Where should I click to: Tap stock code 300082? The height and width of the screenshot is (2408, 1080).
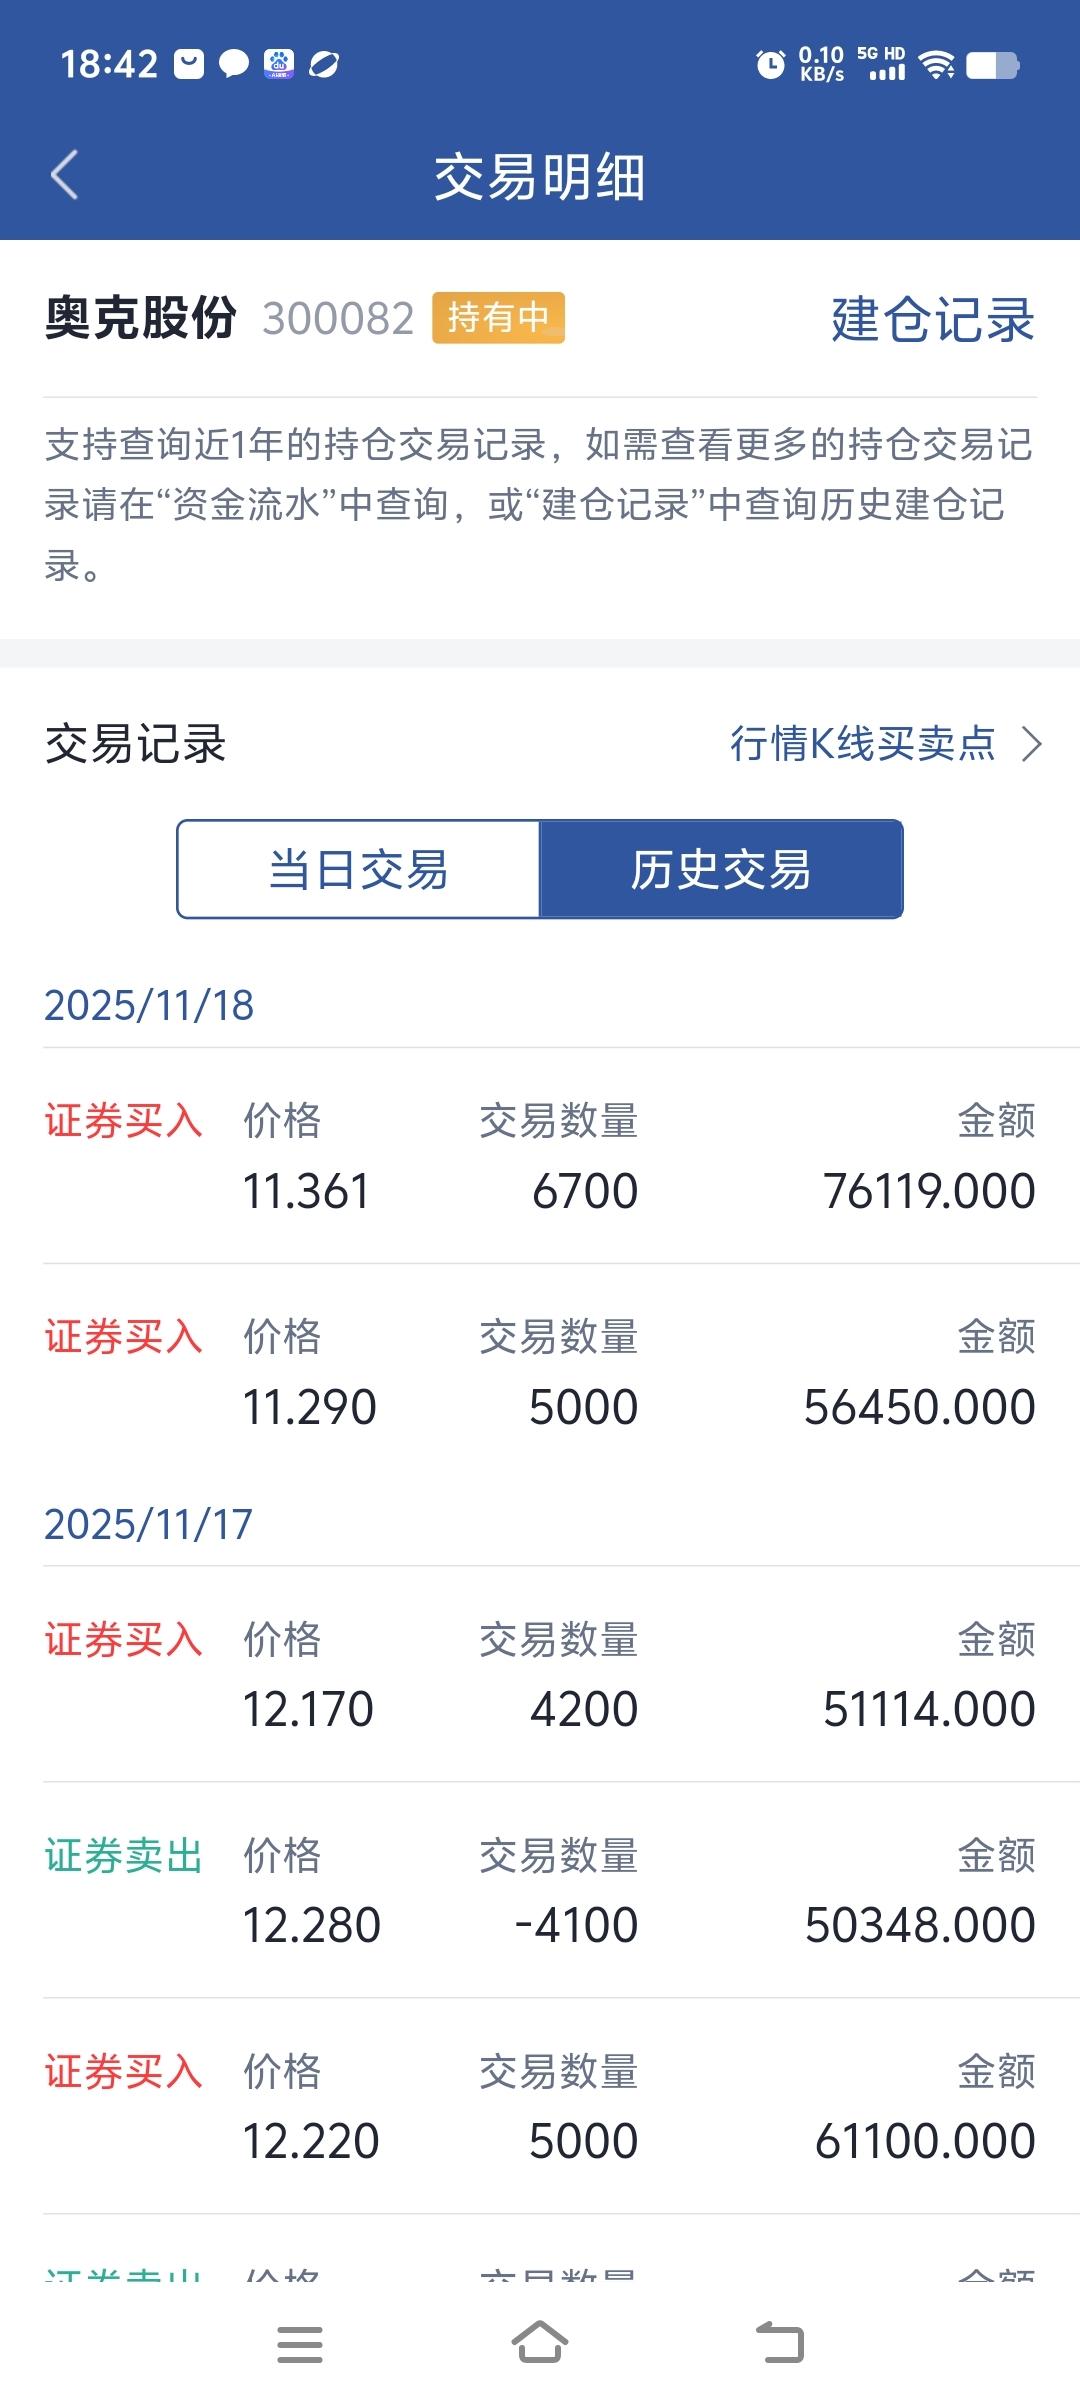point(338,319)
